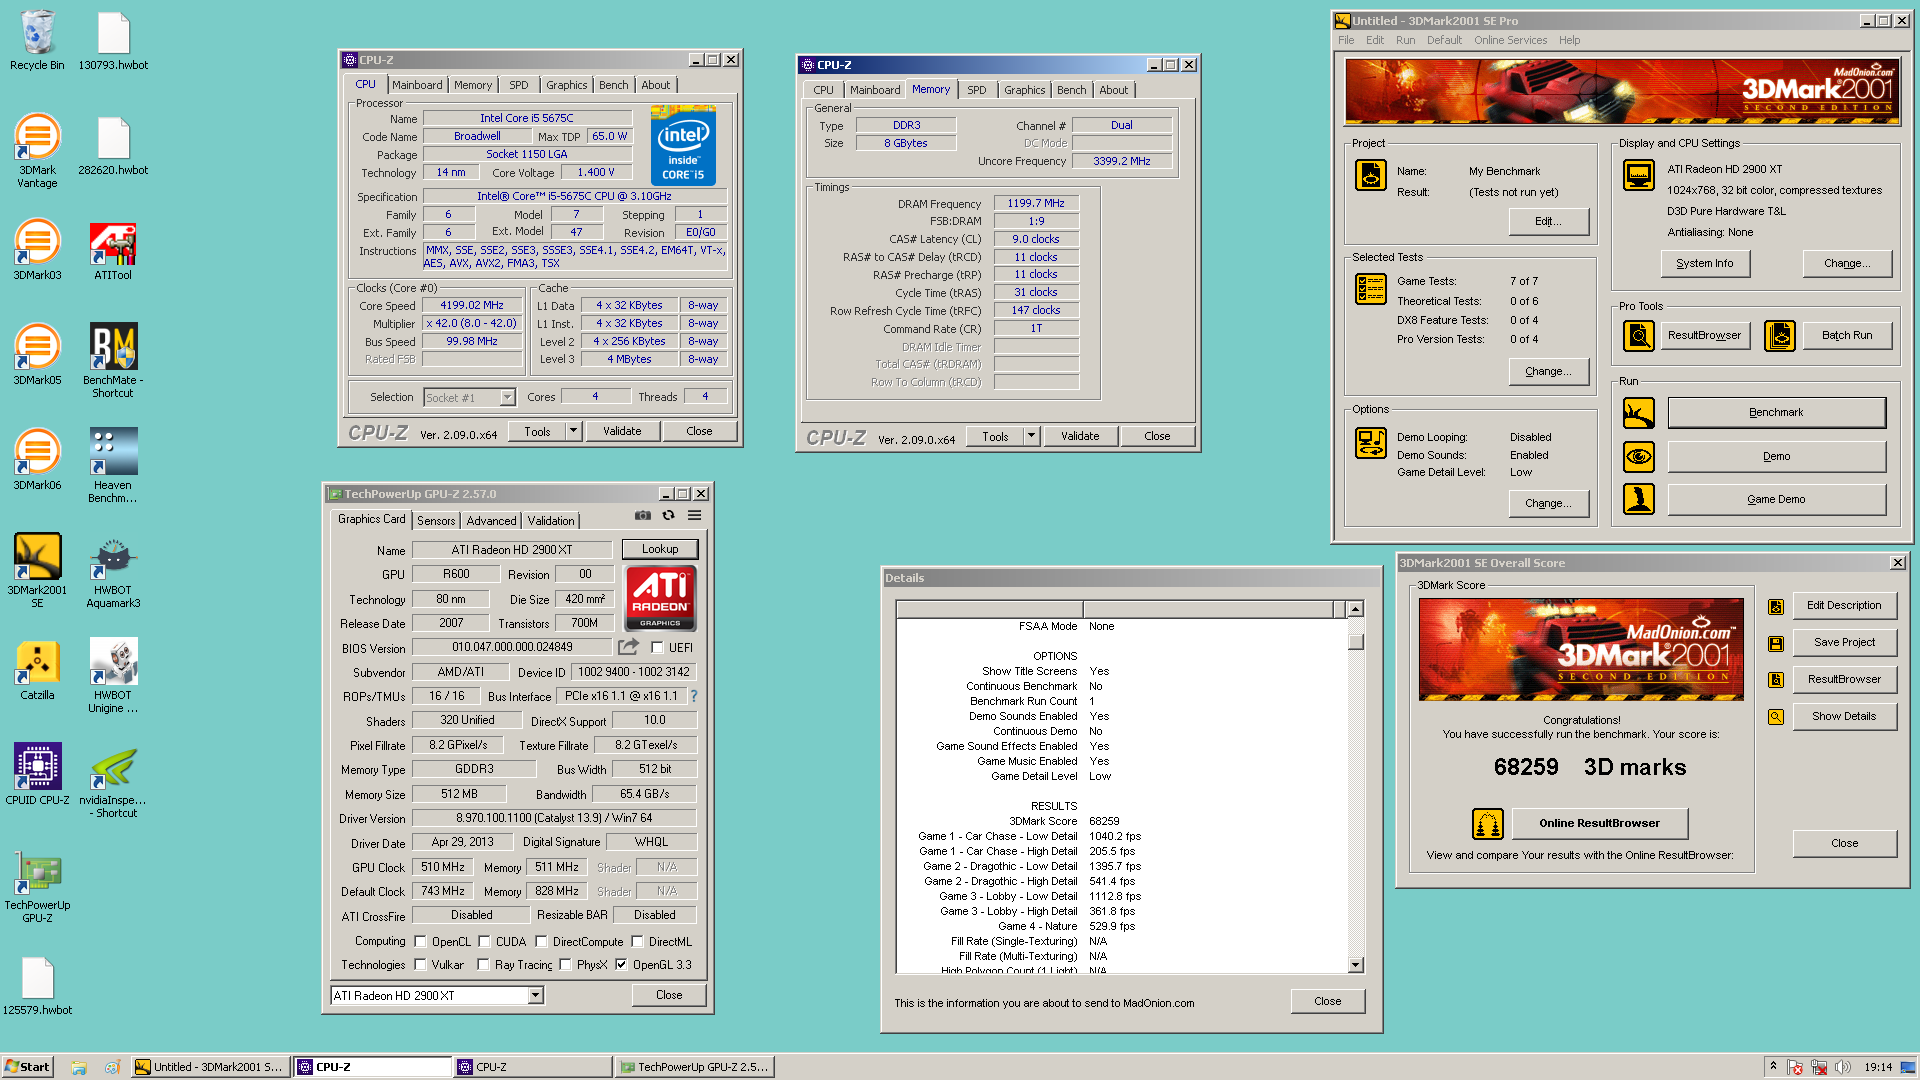Toggle OpenCL checkbox in GPU-Z
The width and height of the screenshot is (1920, 1080).
[x=420, y=942]
